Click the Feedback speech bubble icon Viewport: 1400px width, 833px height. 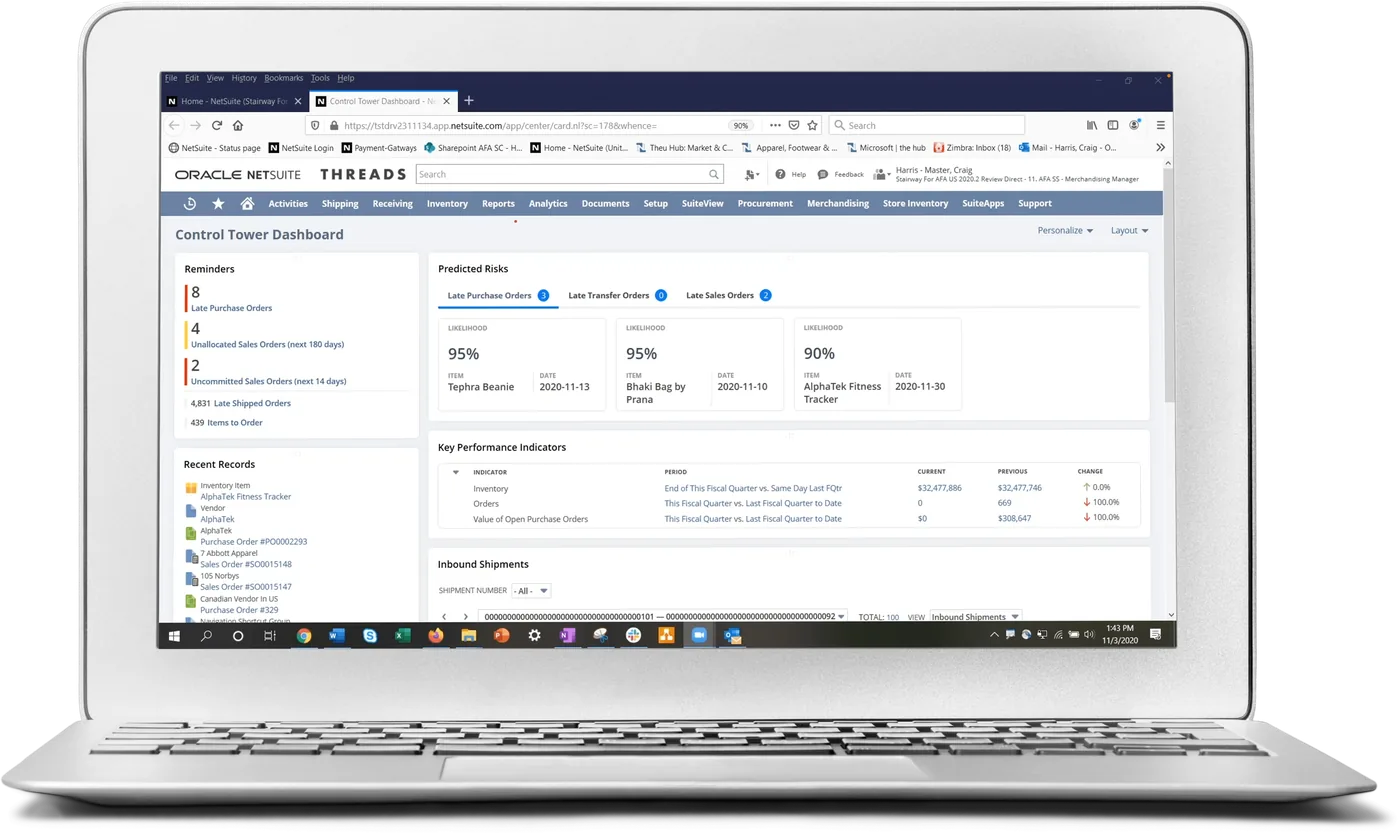[x=823, y=174]
